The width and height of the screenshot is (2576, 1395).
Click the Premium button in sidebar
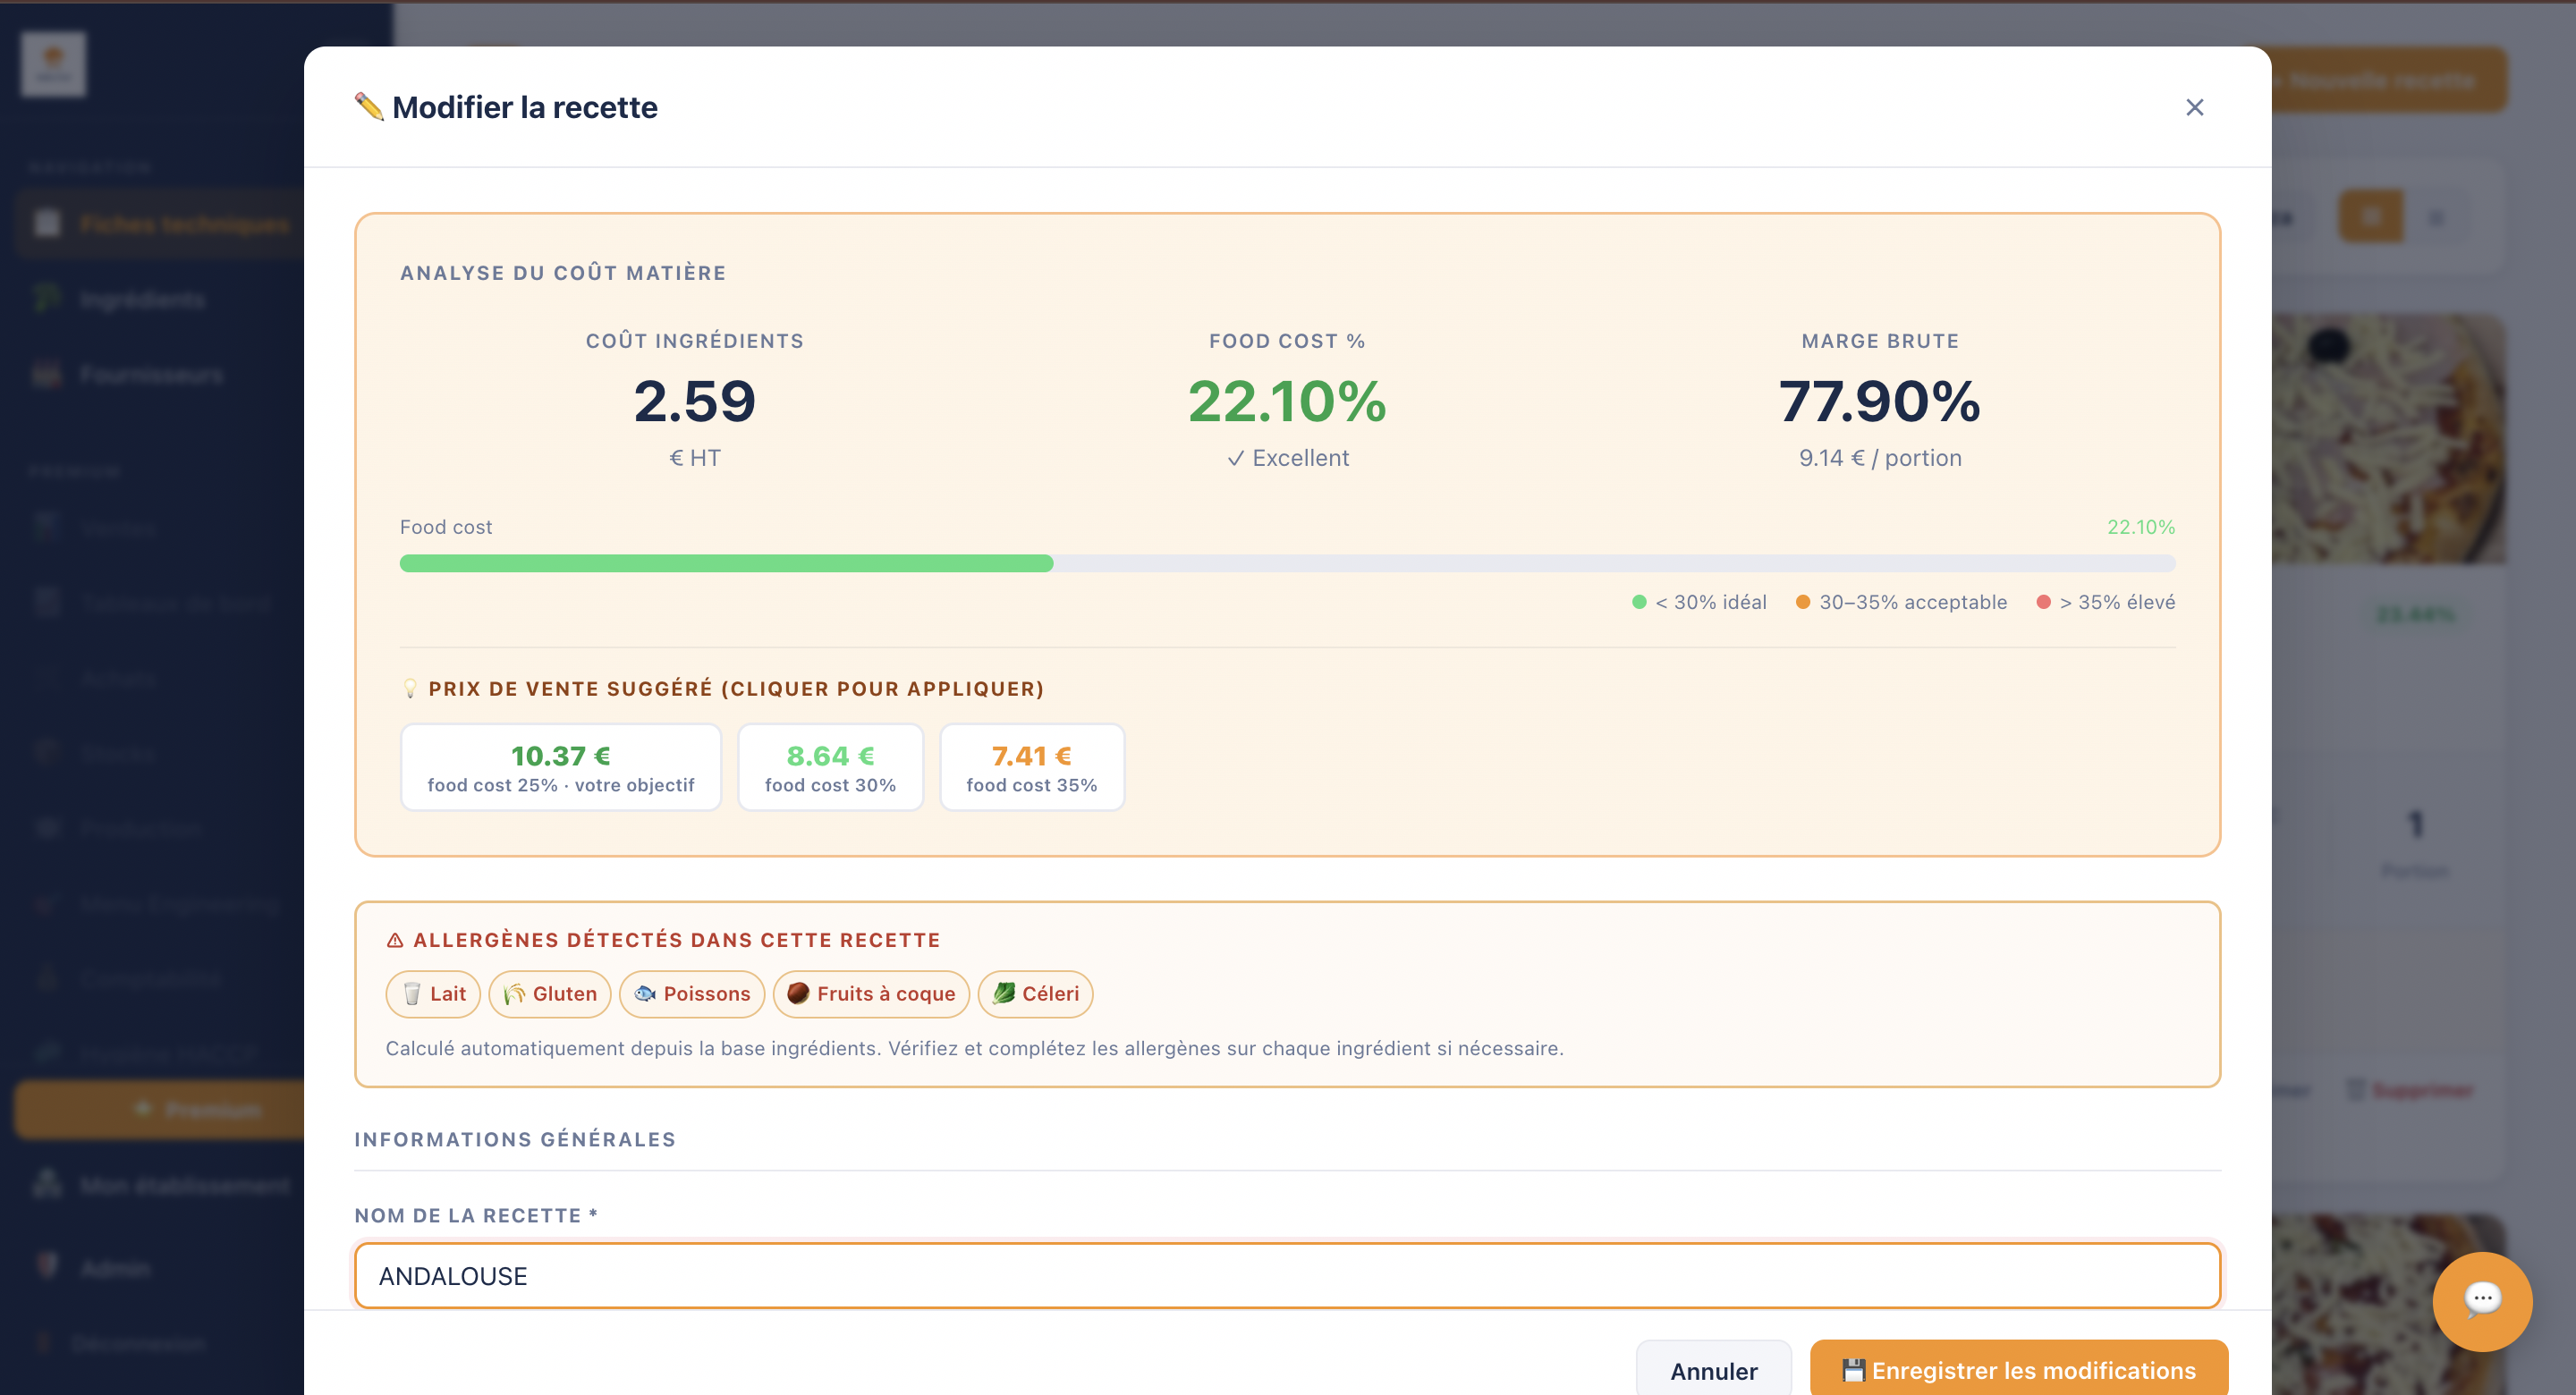pos(160,1109)
